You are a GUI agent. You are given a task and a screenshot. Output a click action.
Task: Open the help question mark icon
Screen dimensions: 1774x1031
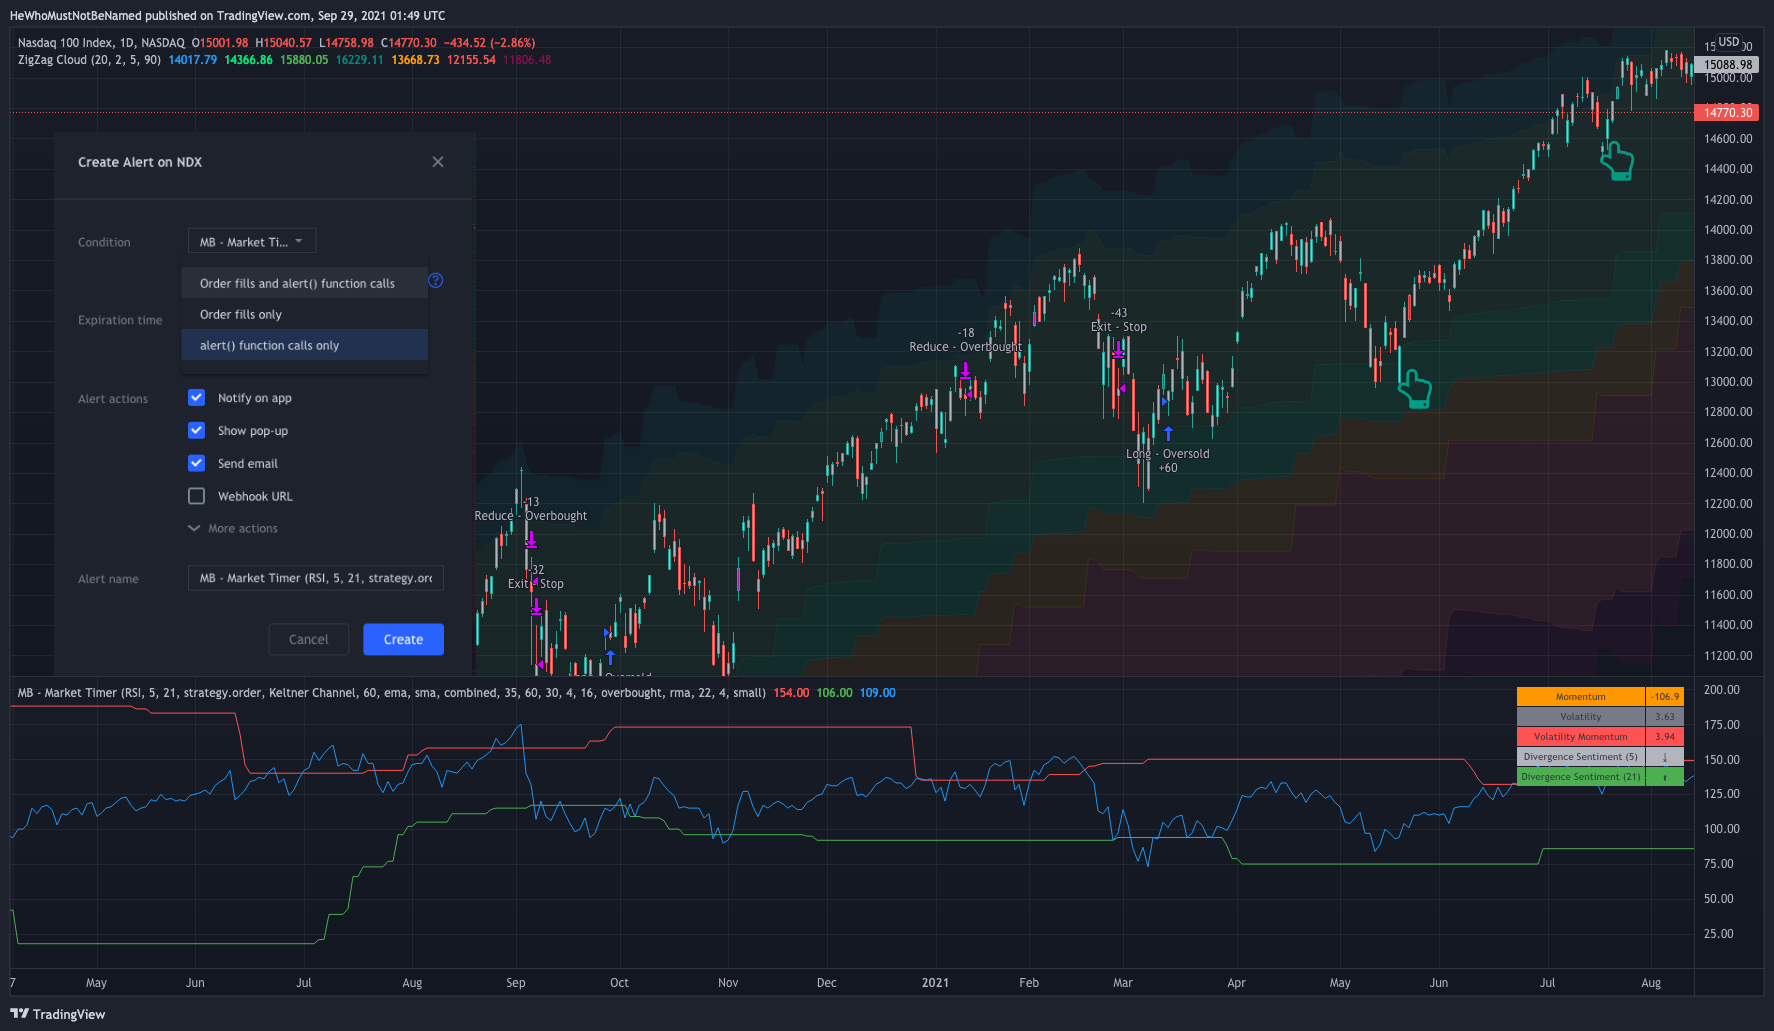click(436, 280)
